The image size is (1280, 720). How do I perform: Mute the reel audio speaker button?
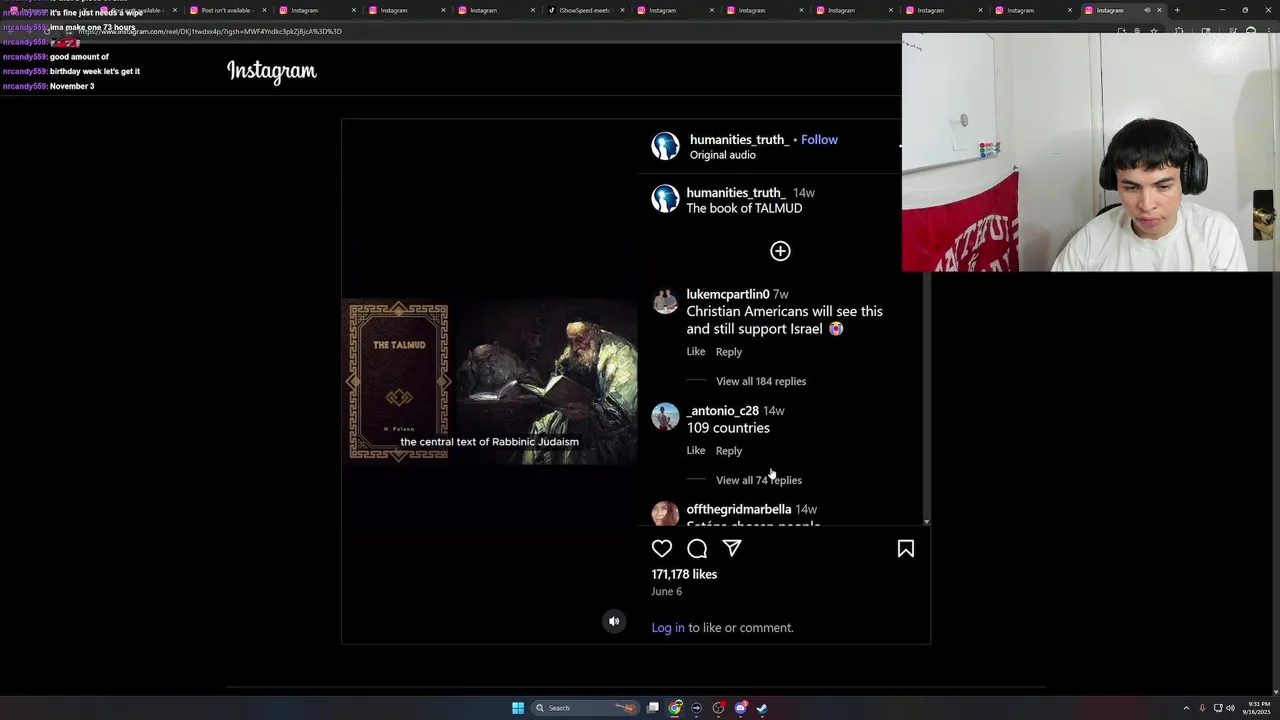tap(614, 621)
